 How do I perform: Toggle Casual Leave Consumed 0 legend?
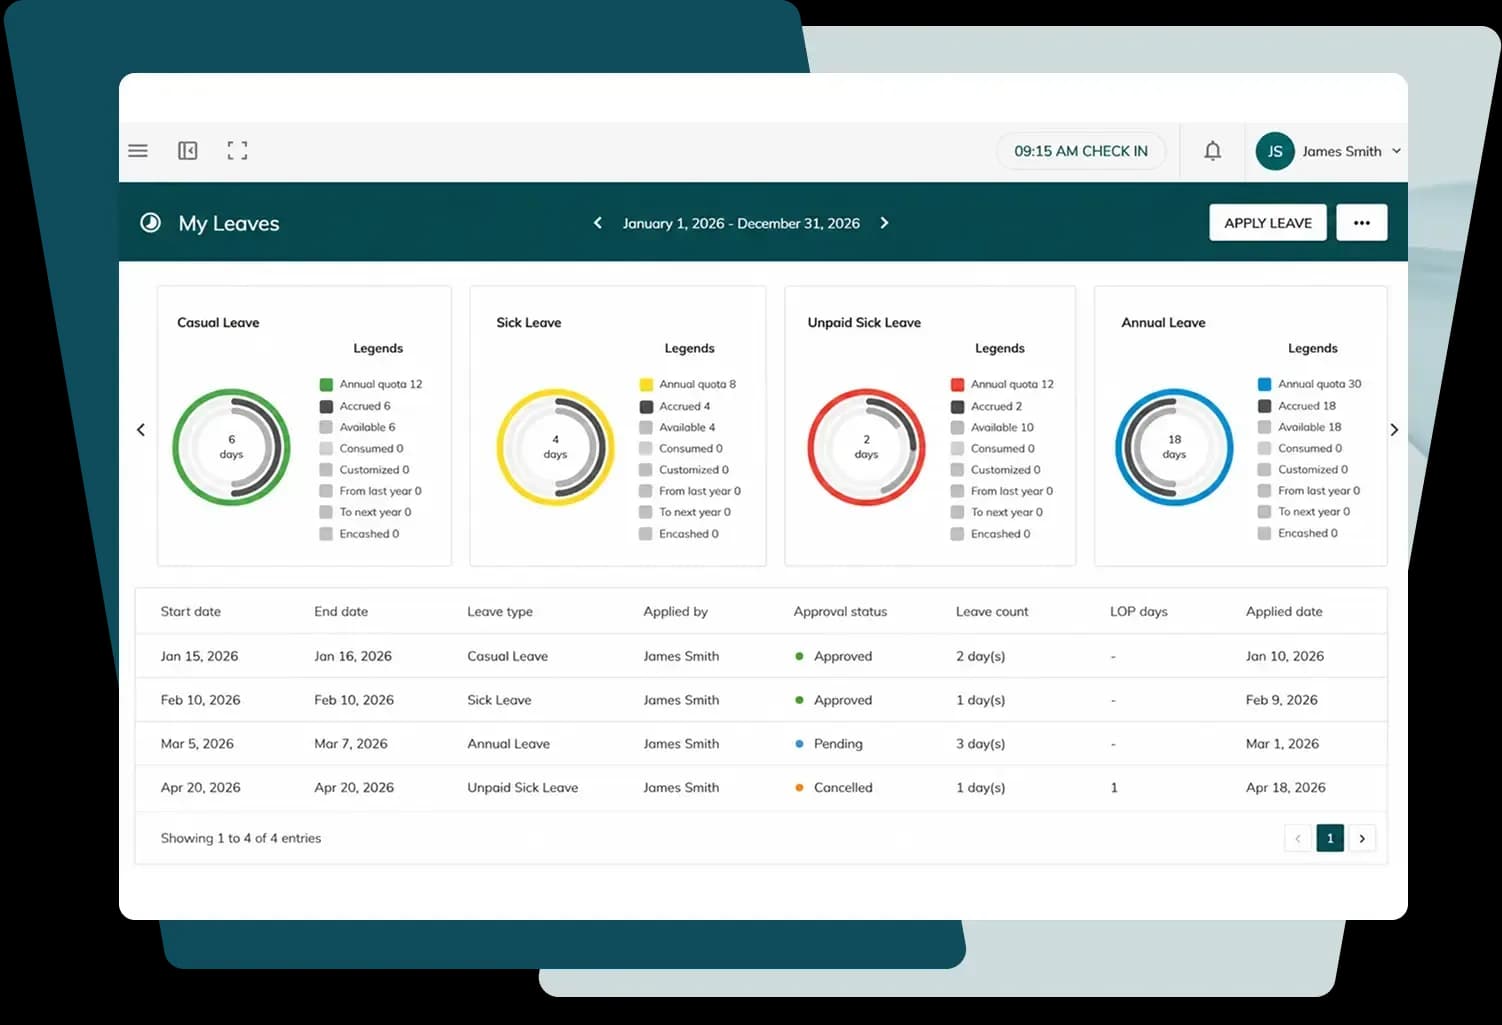pos(361,449)
